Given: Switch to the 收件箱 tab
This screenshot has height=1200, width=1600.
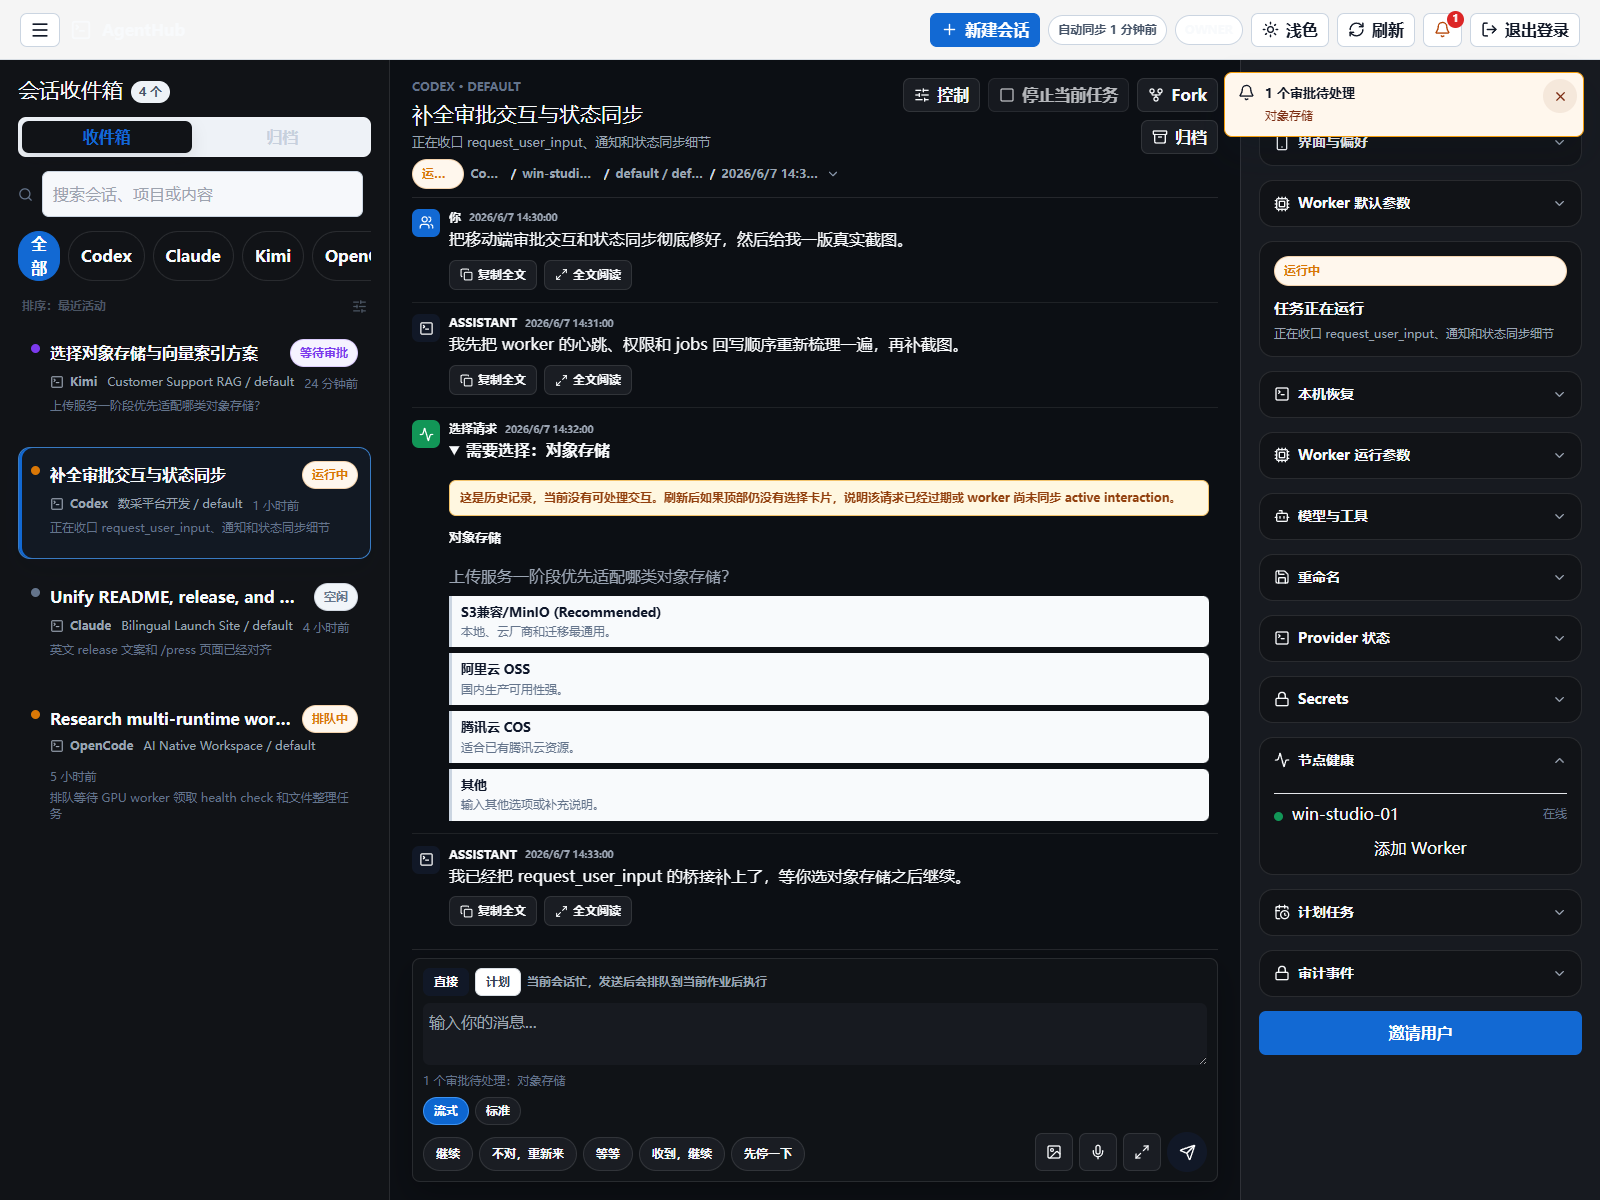Looking at the screenshot, I should (x=107, y=137).
